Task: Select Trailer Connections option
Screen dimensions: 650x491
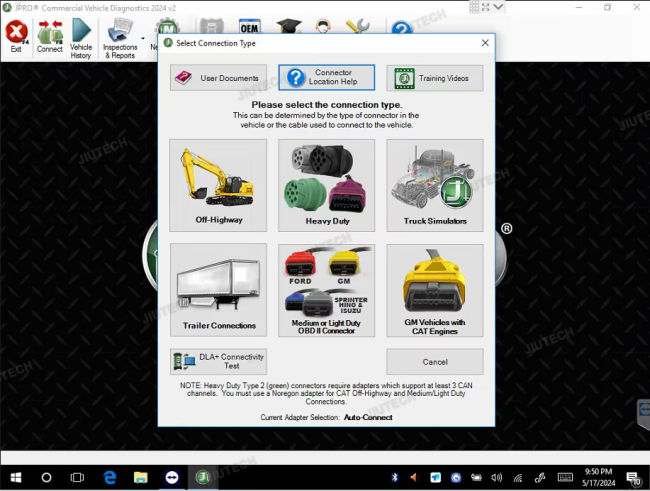Action: [218, 290]
